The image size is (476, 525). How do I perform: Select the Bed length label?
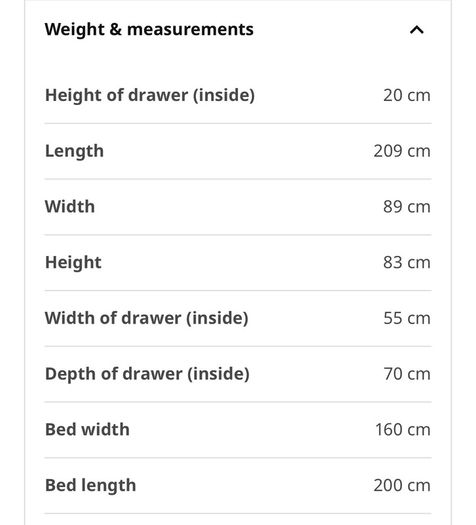[91, 486]
